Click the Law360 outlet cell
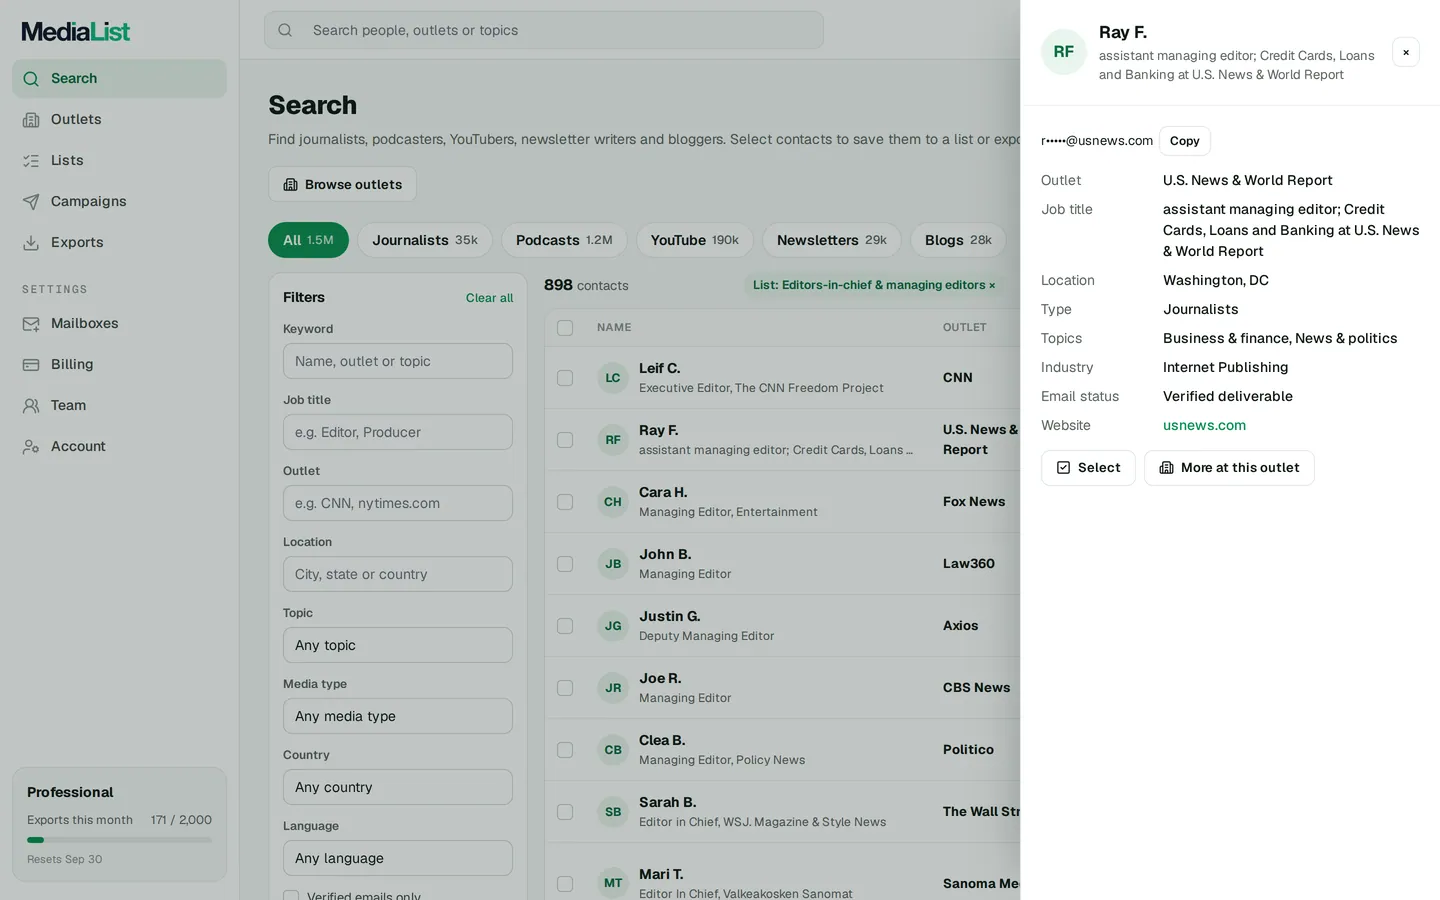The width and height of the screenshot is (1440, 900). (x=969, y=564)
